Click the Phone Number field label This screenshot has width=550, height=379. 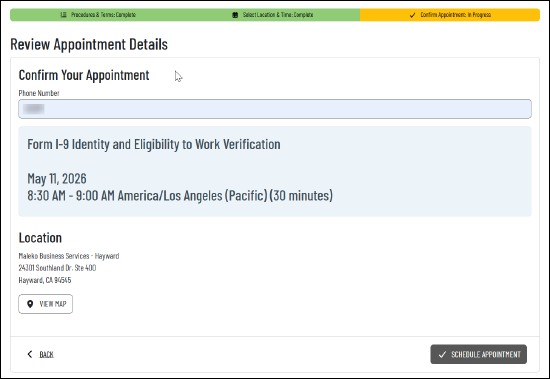tap(39, 93)
